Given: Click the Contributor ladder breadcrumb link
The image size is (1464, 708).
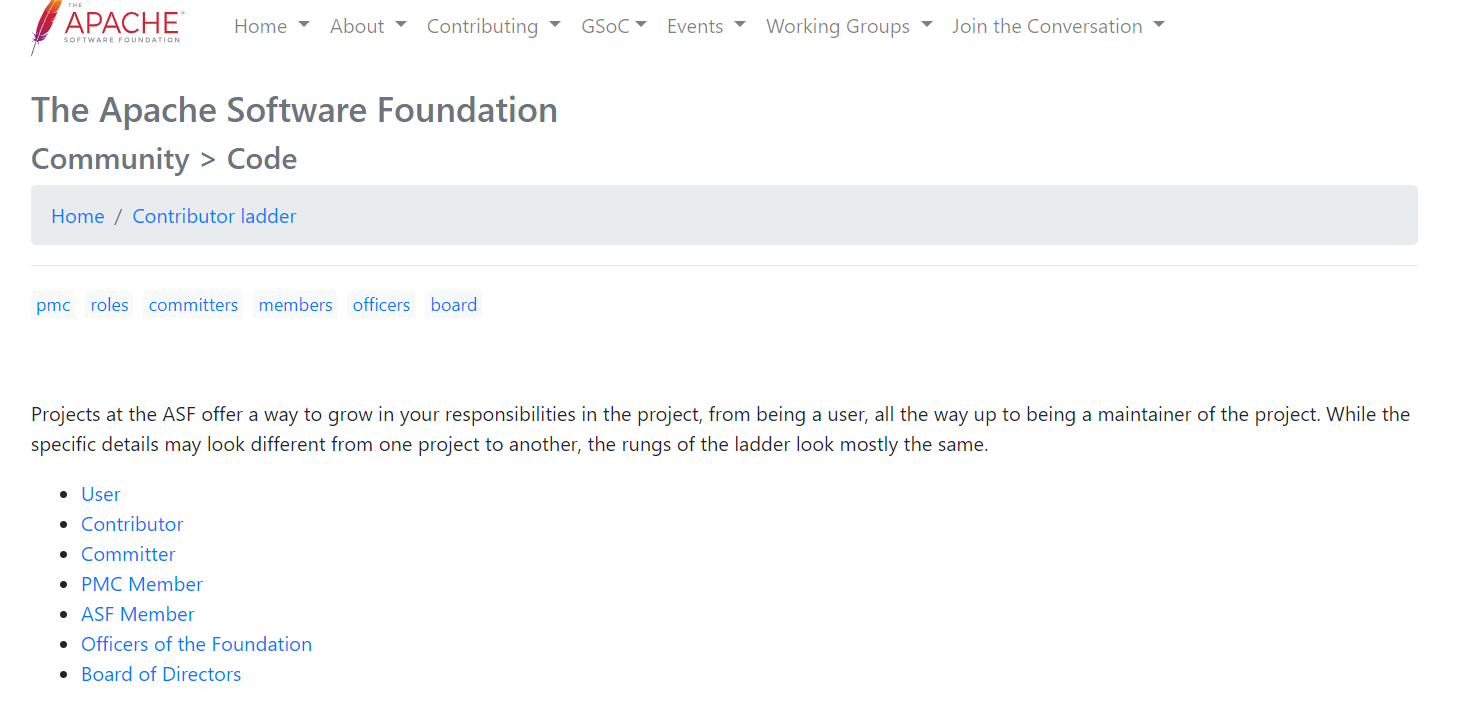Looking at the screenshot, I should click(214, 216).
